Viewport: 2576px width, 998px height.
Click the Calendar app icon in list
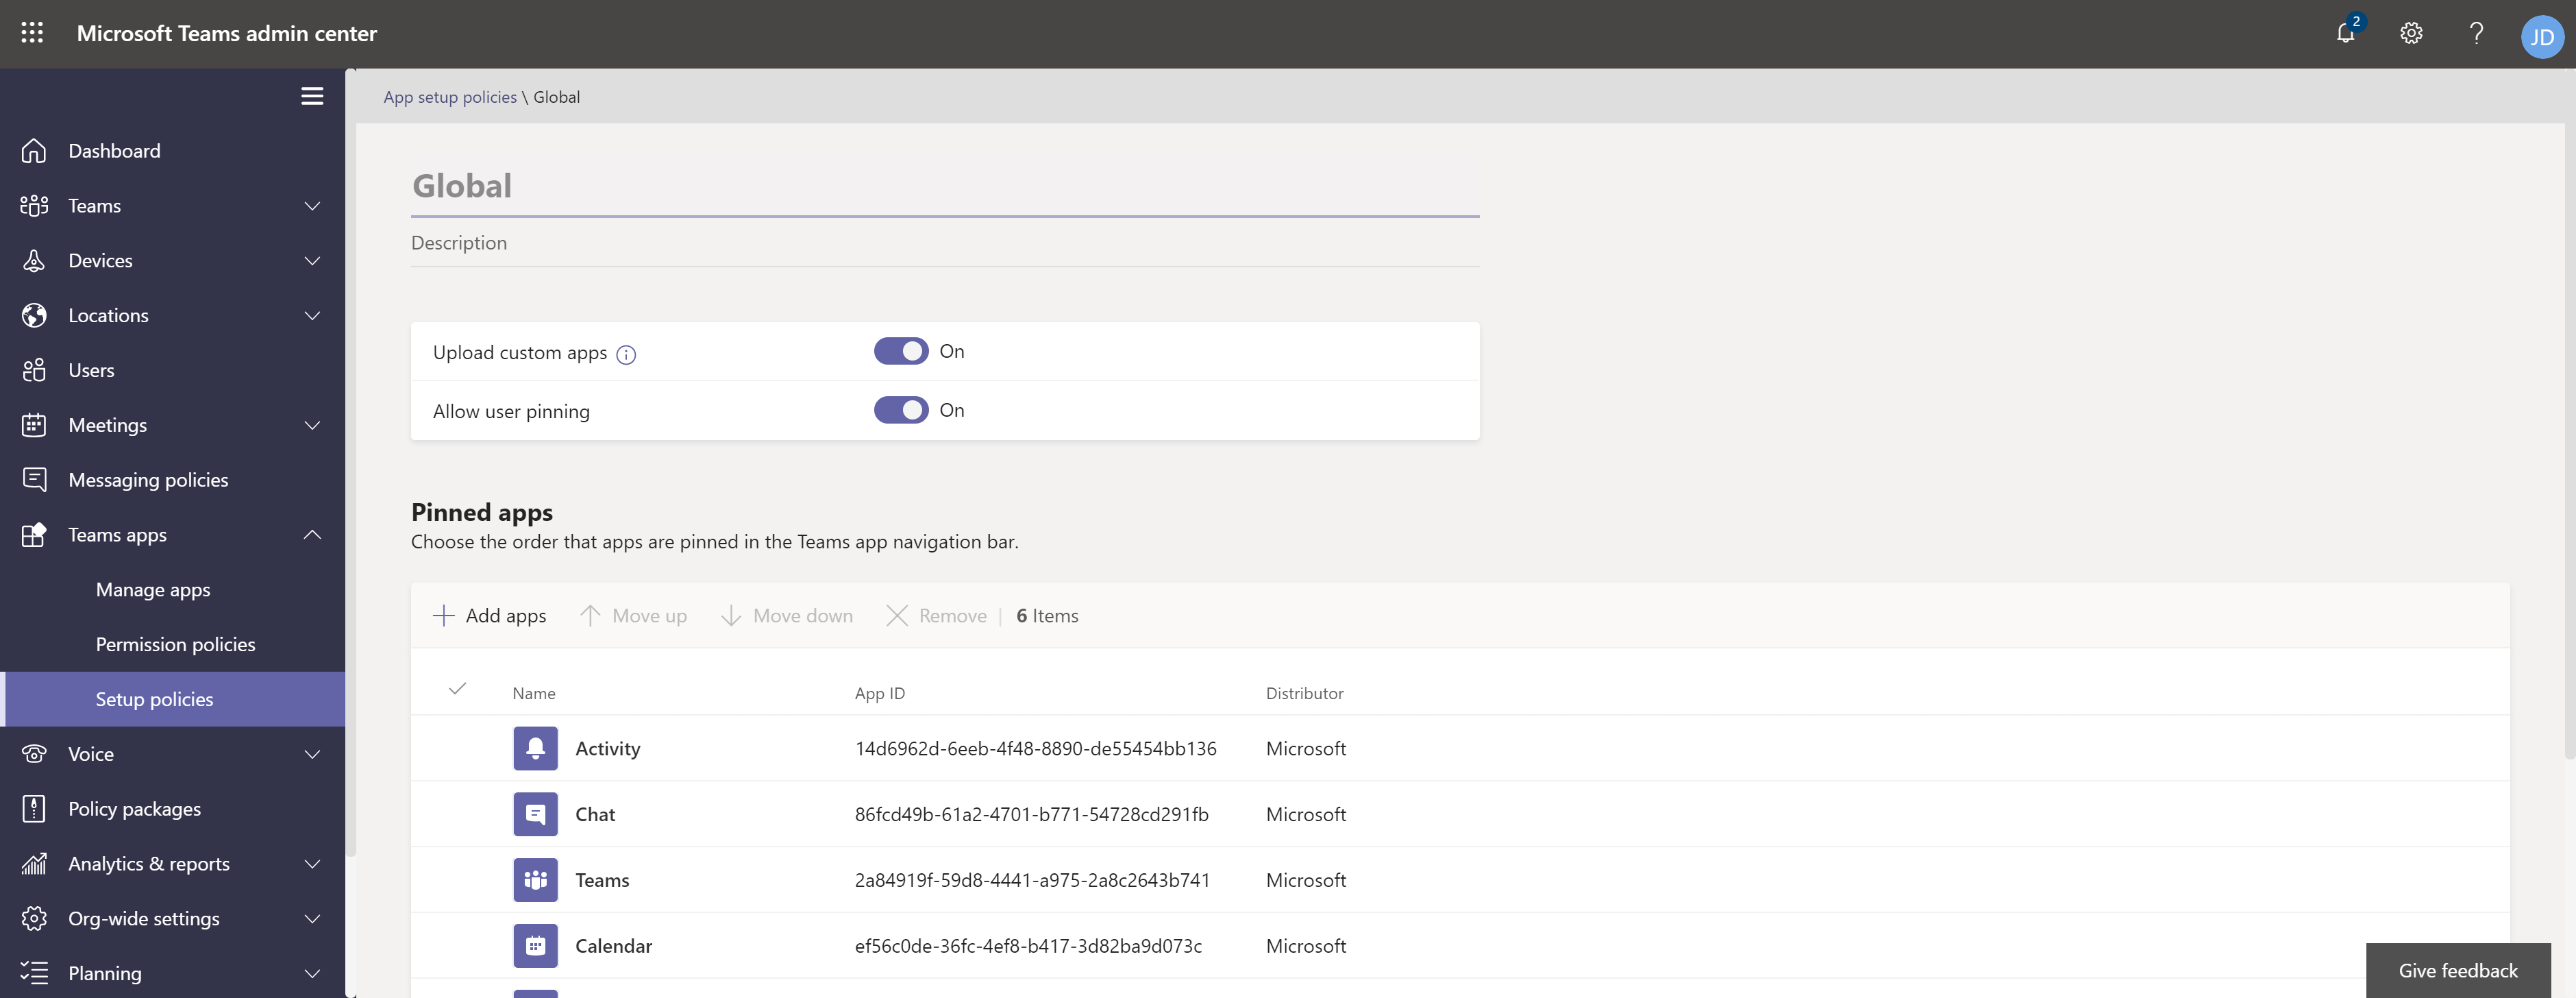tap(535, 945)
